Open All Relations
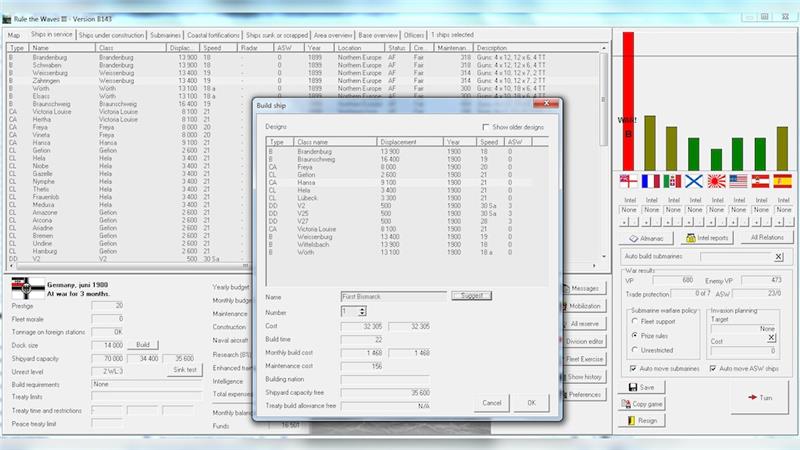The image size is (800, 450). coord(767,237)
